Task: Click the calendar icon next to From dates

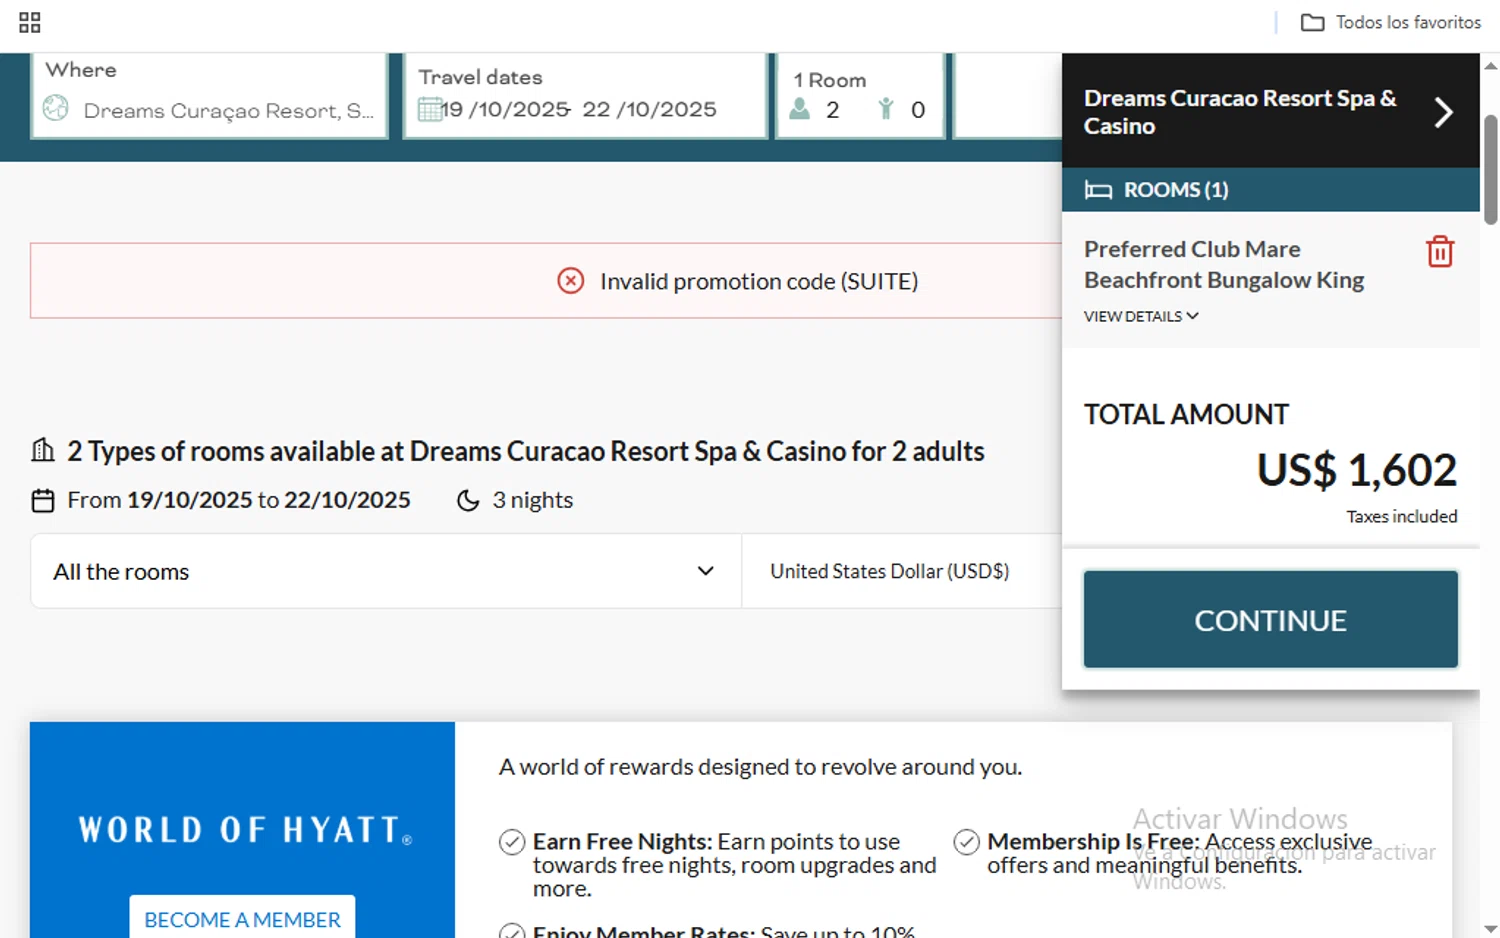Action: (x=43, y=500)
